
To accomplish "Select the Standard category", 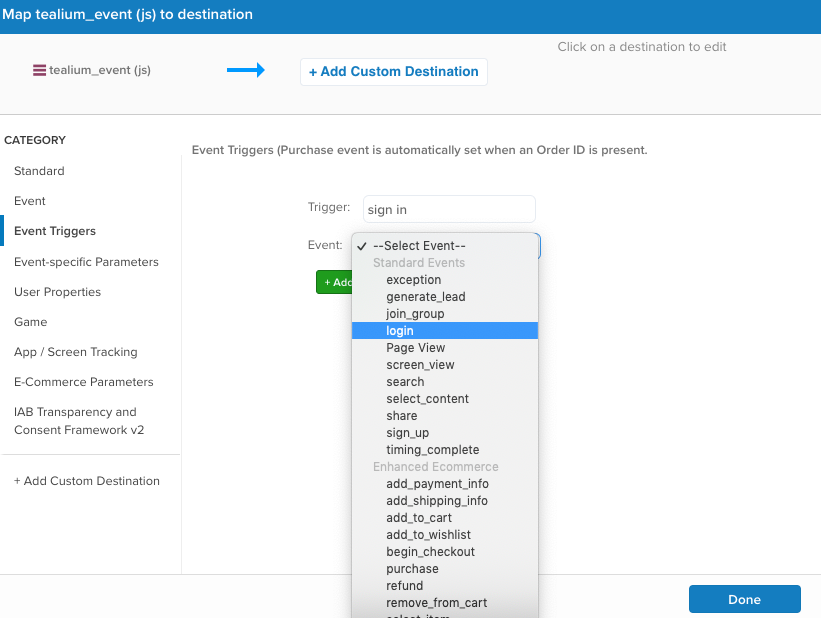I will click(x=39, y=171).
